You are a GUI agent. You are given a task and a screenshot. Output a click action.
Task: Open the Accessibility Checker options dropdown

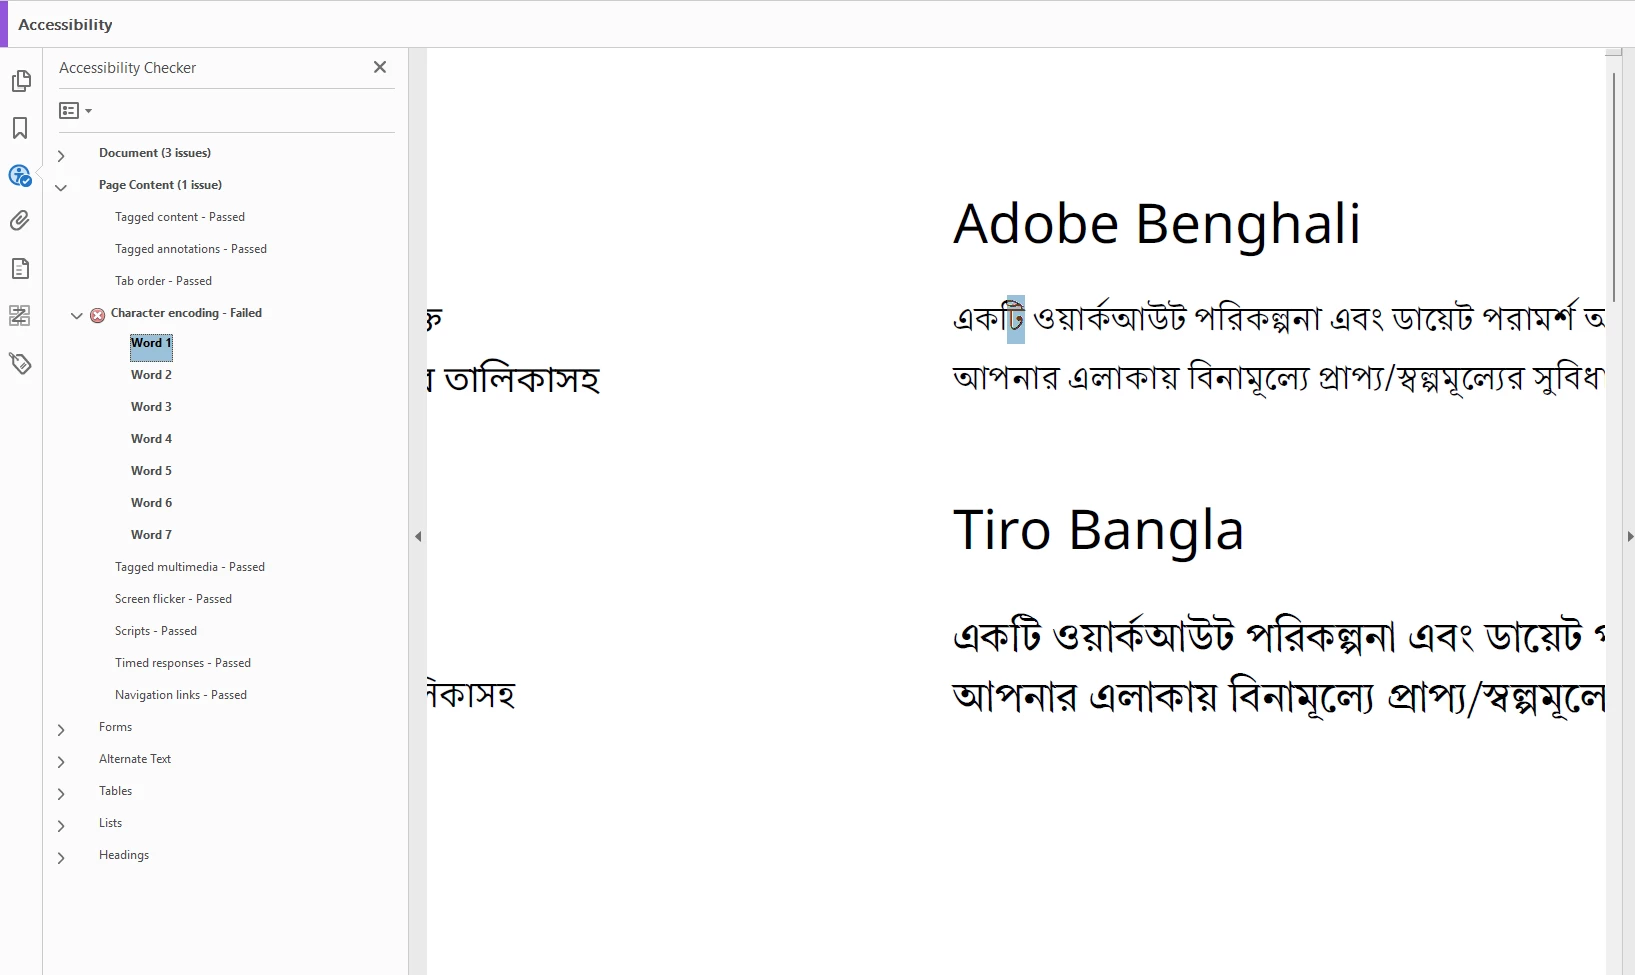(x=76, y=111)
